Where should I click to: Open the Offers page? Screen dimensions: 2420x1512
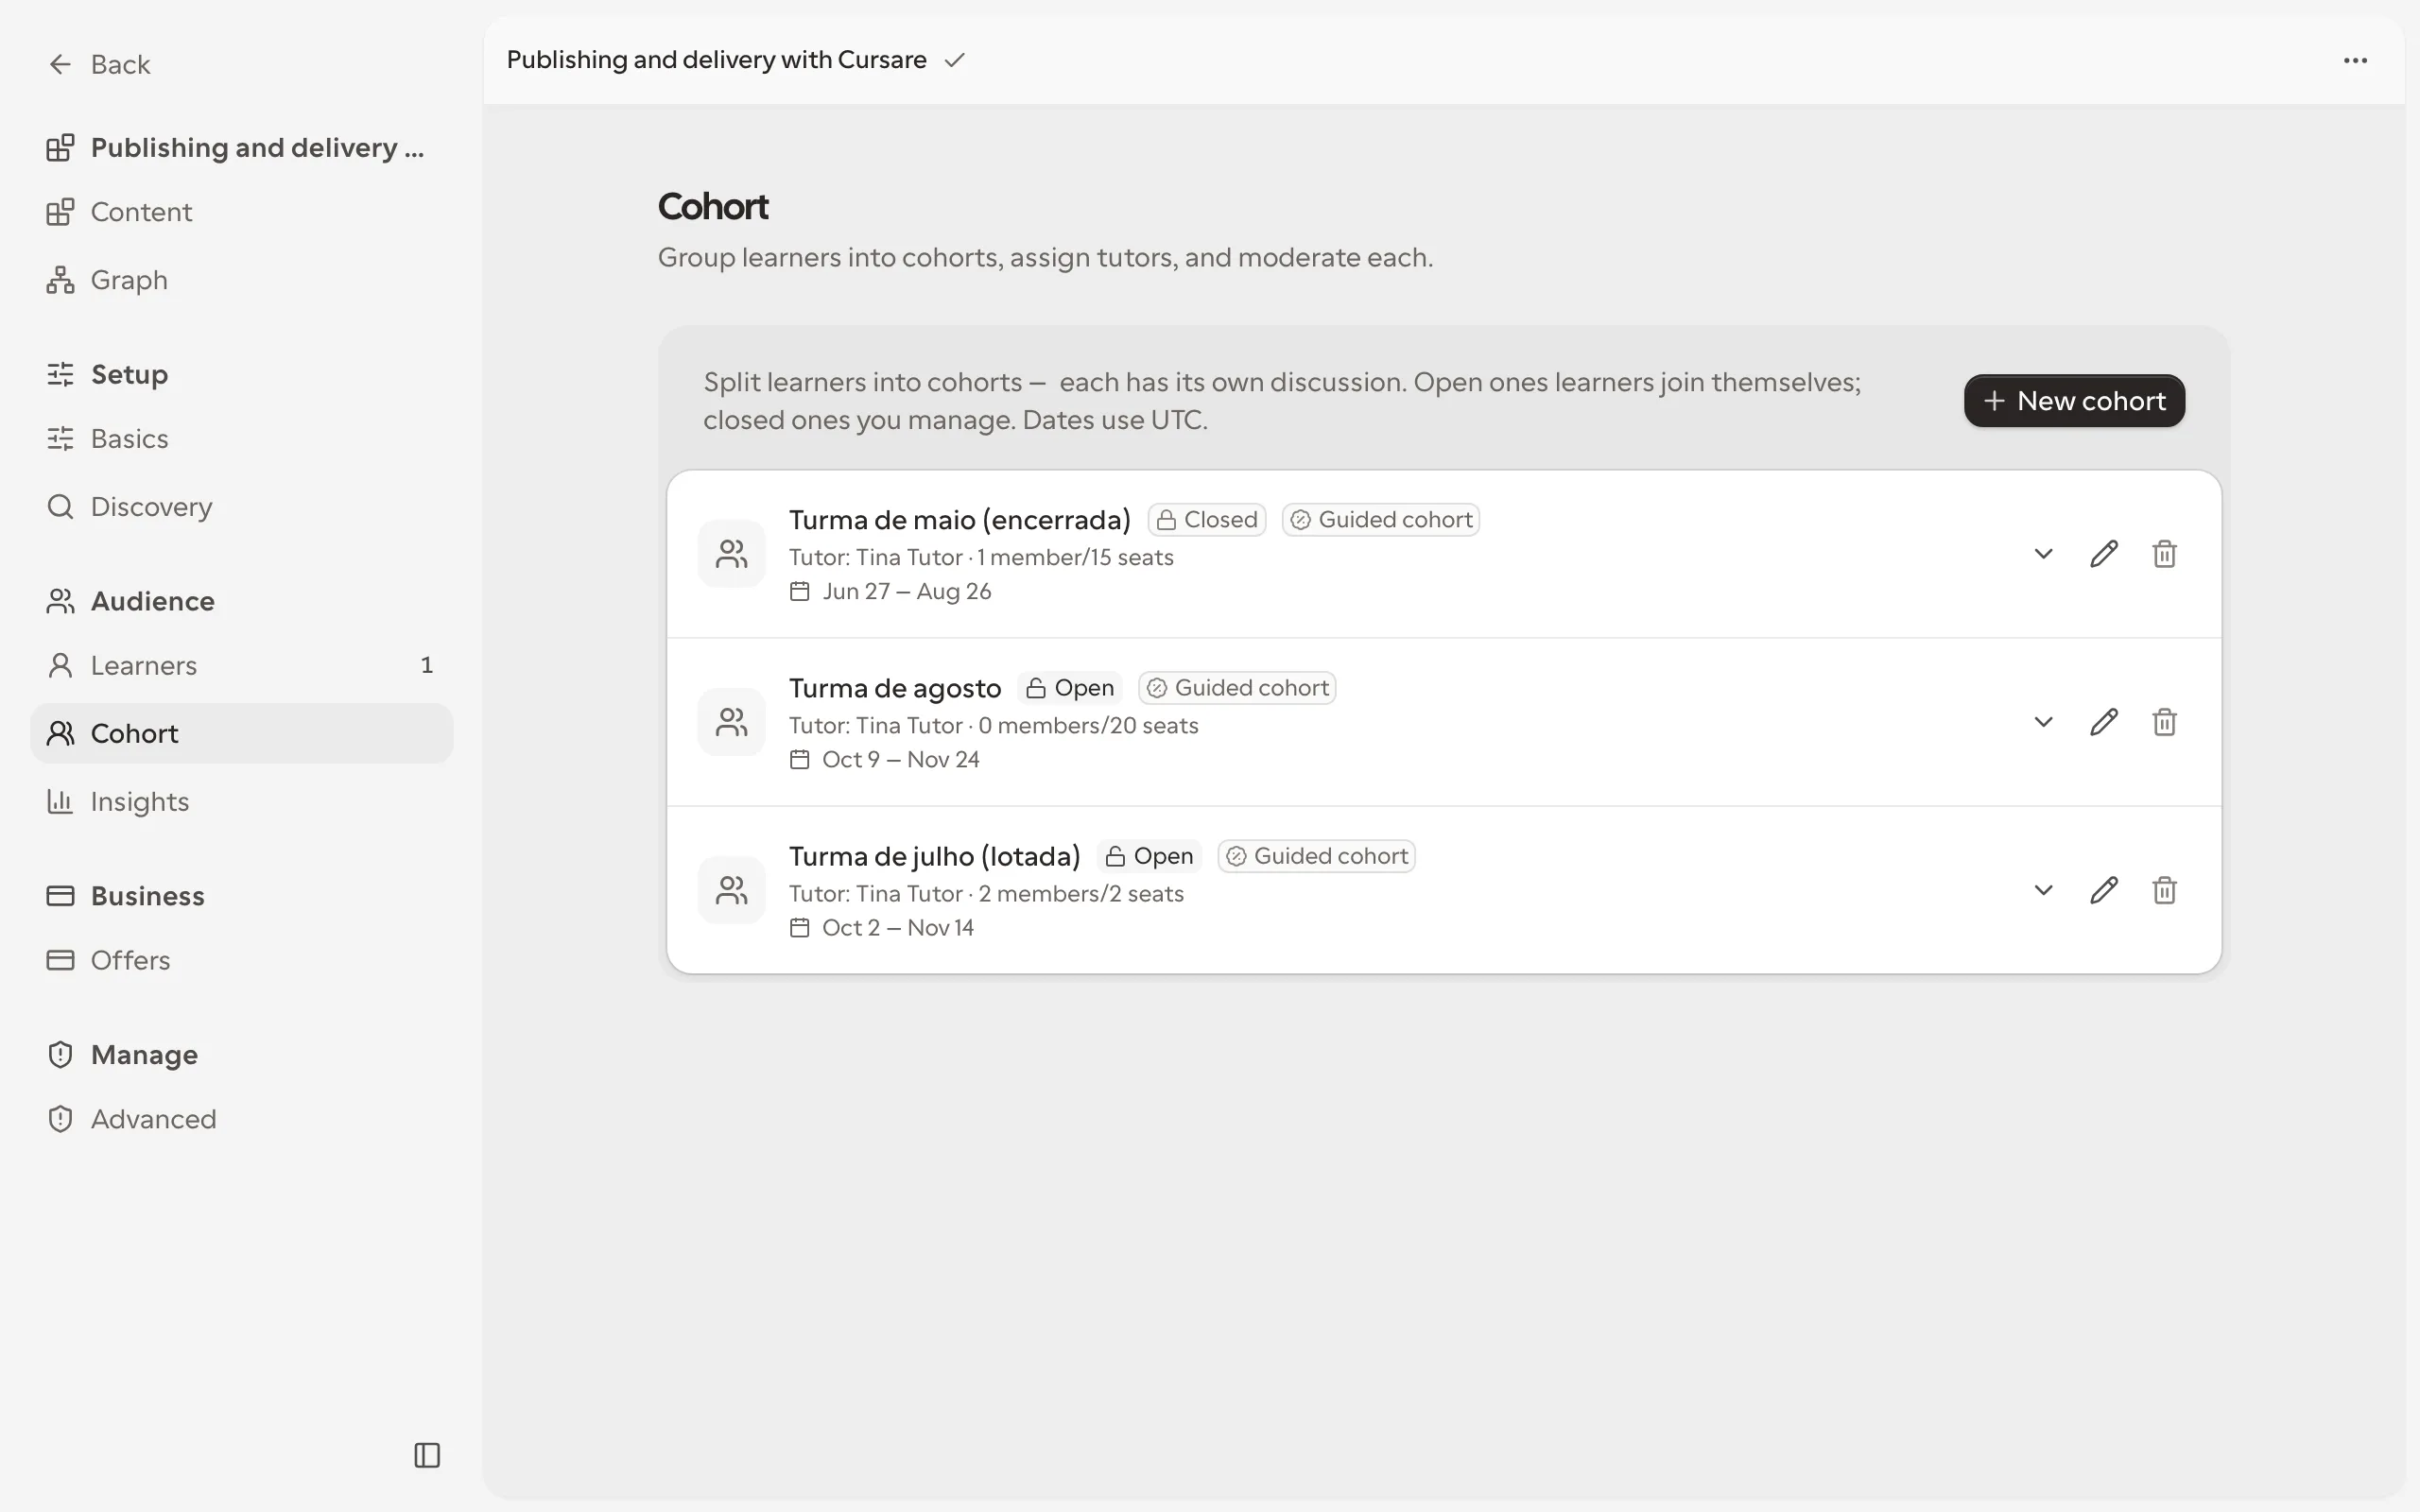point(242,960)
